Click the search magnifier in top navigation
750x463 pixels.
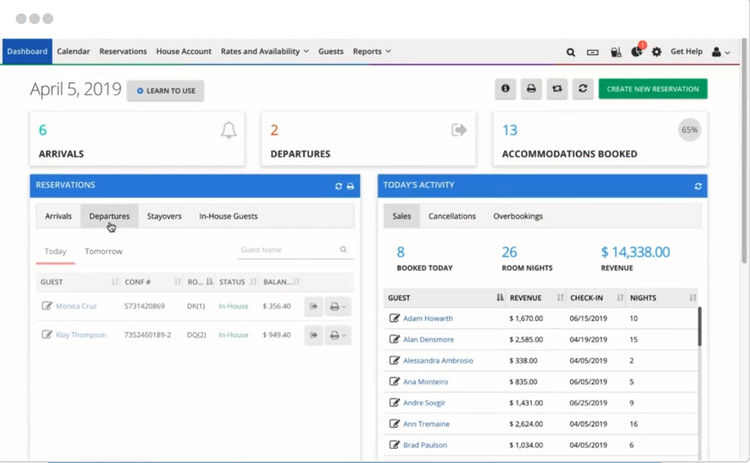pyautogui.click(x=570, y=52)
